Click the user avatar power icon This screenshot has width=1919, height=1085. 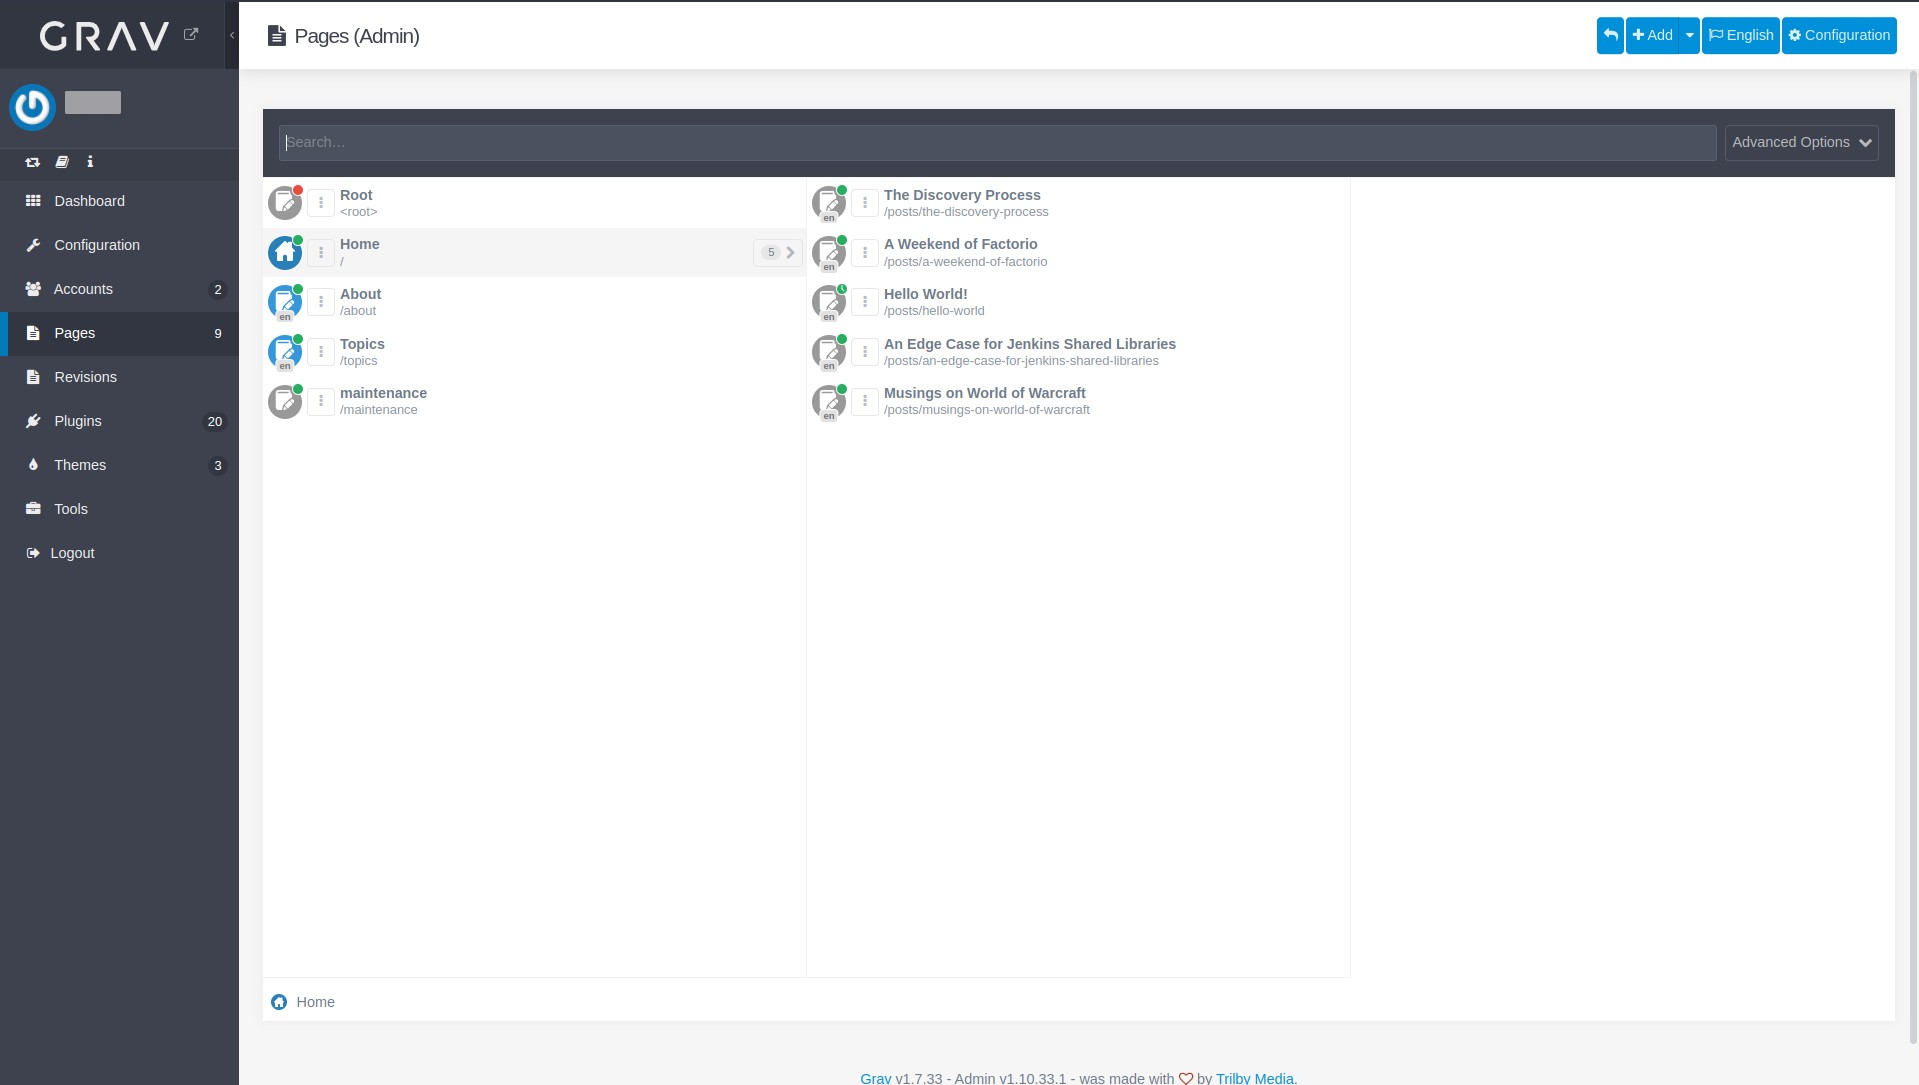coord(32,106)
